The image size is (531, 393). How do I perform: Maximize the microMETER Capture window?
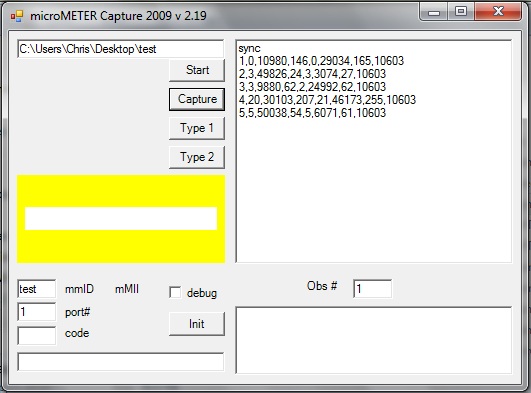click(x=461, y=12)
